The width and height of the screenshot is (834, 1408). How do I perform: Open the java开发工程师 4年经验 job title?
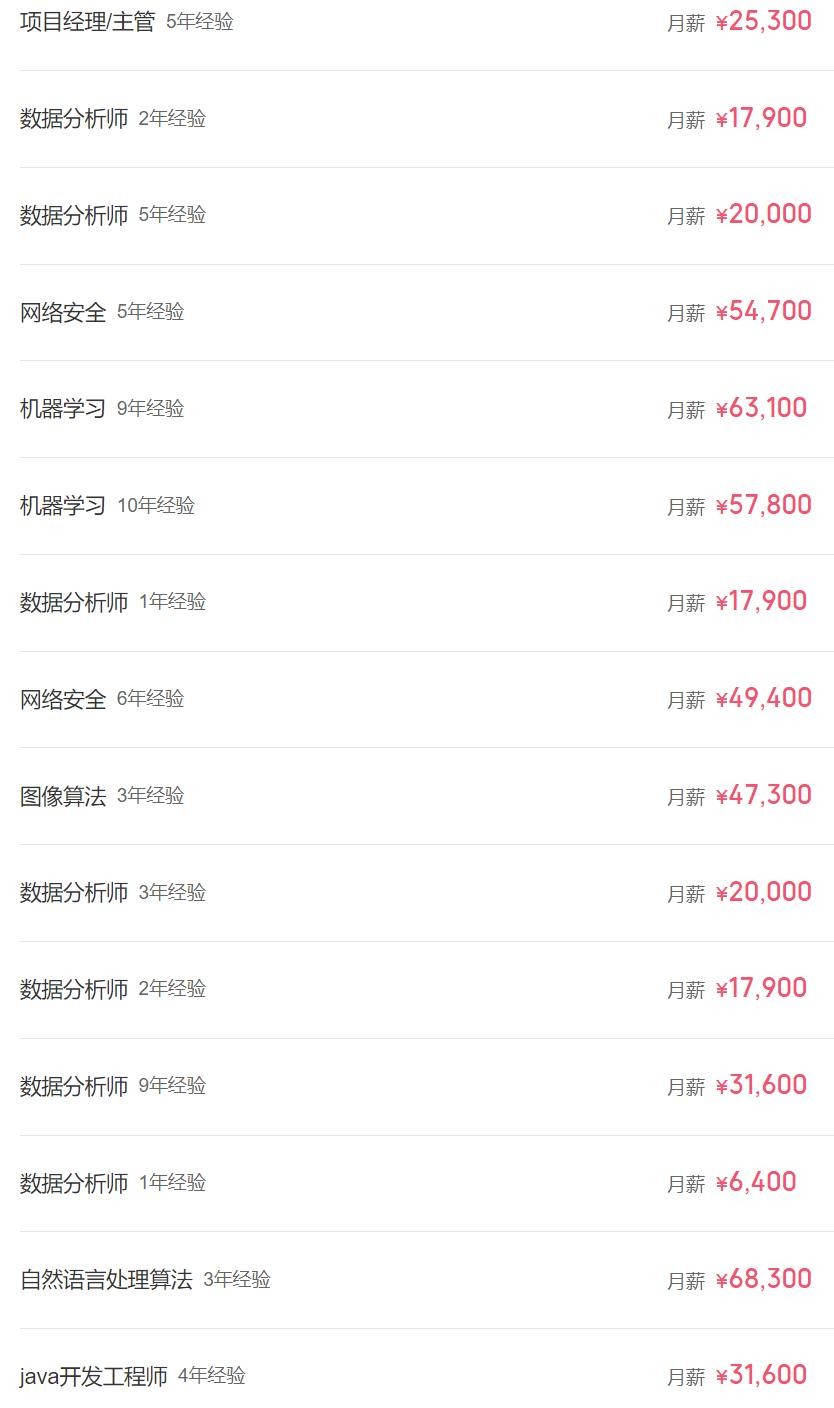click(93, 1377)
